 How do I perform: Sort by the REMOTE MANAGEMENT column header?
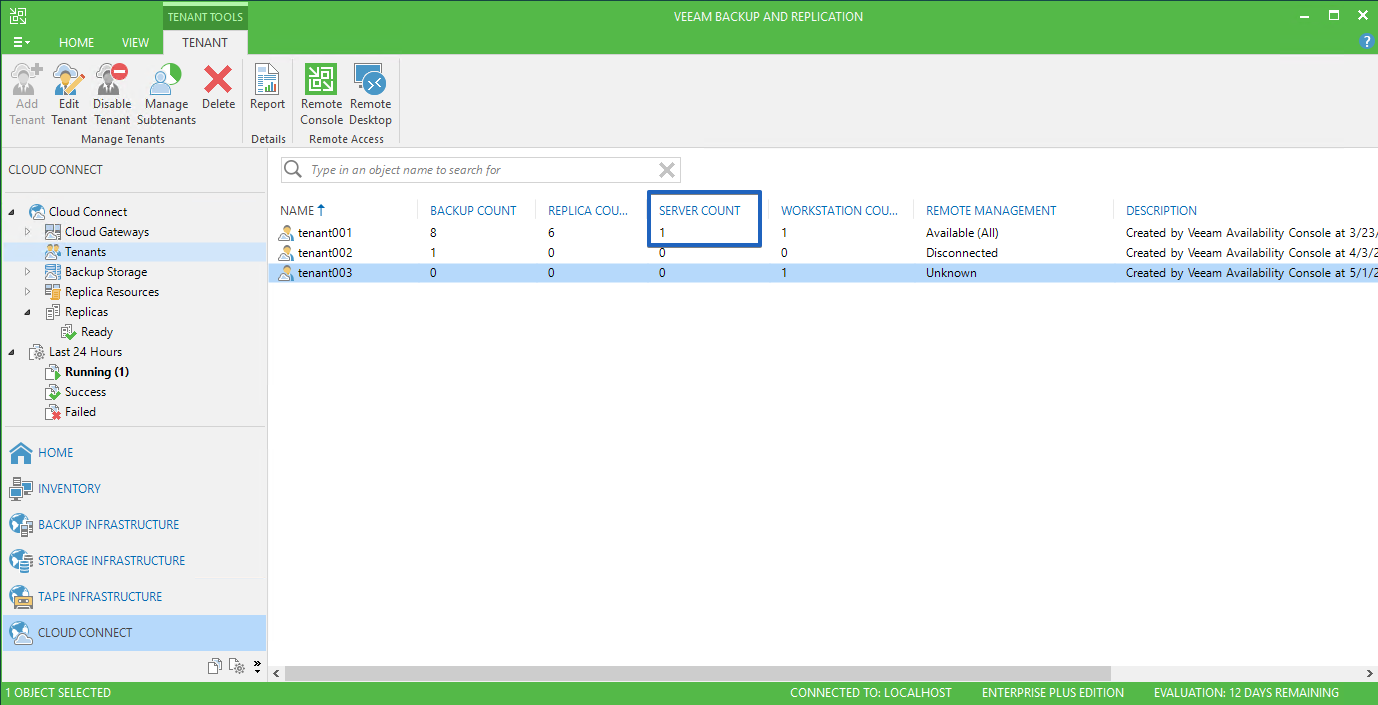[x=991, y=211]
